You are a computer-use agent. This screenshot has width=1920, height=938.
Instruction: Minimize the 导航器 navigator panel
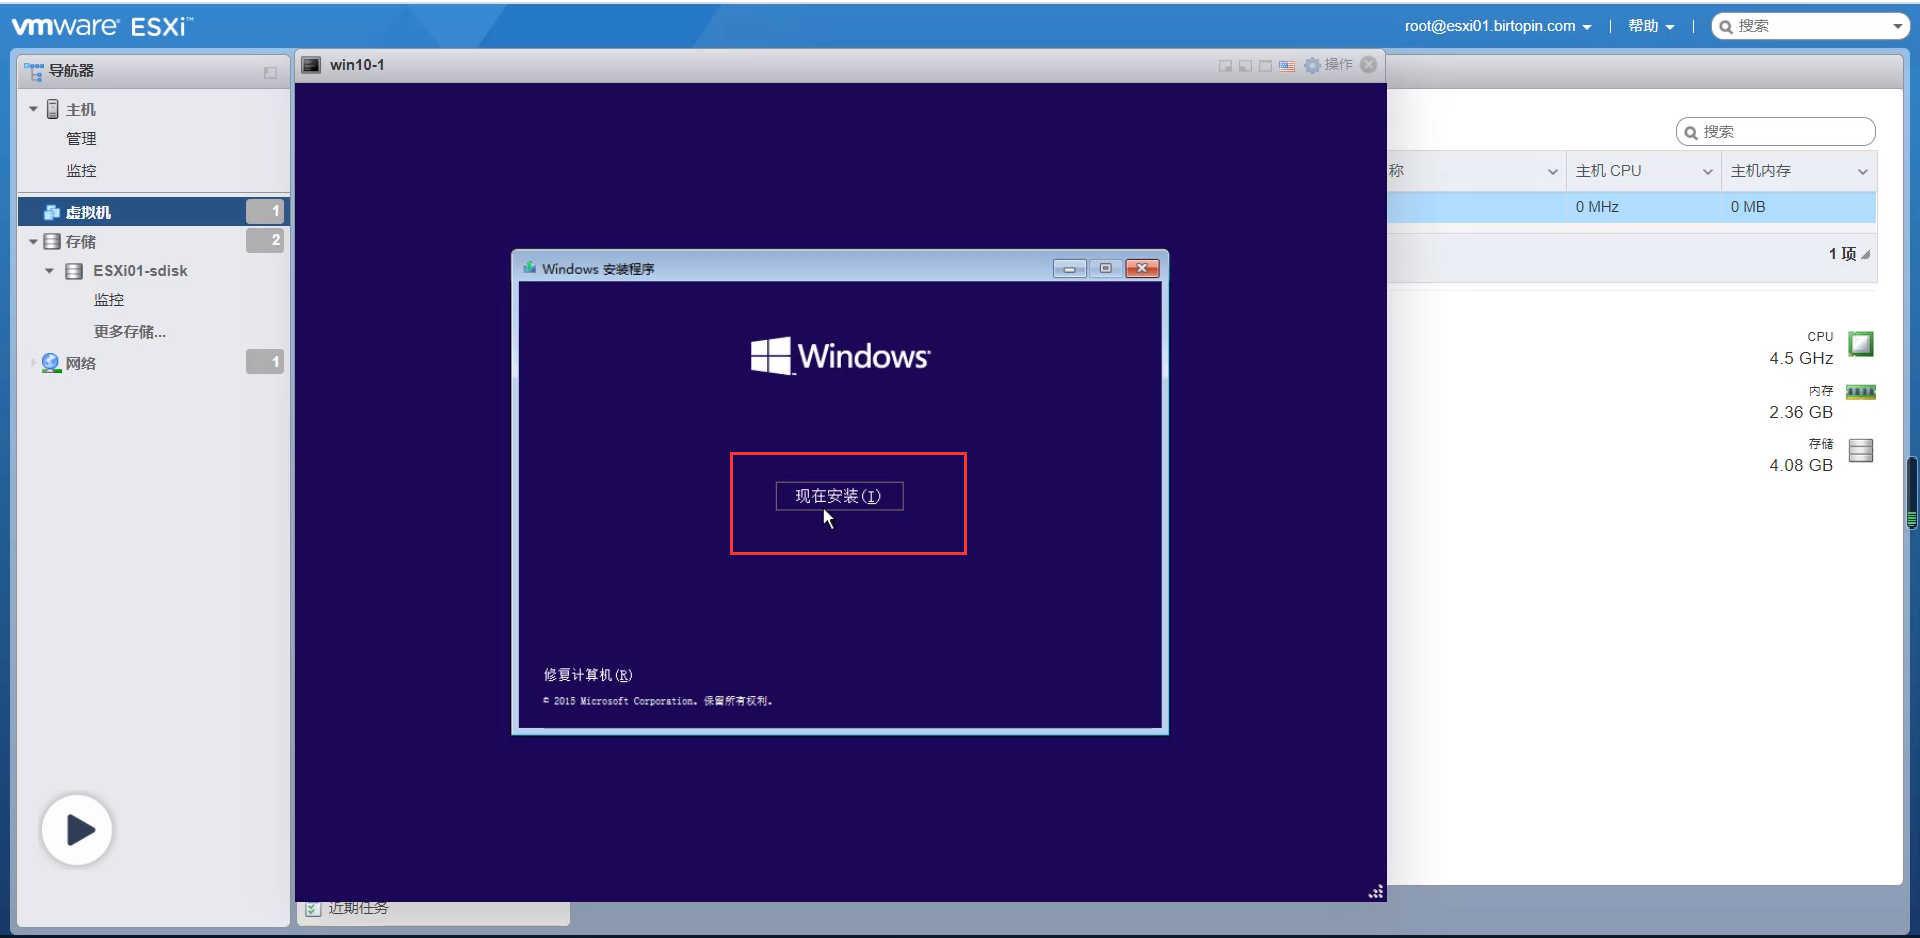[x=270, y=72]
